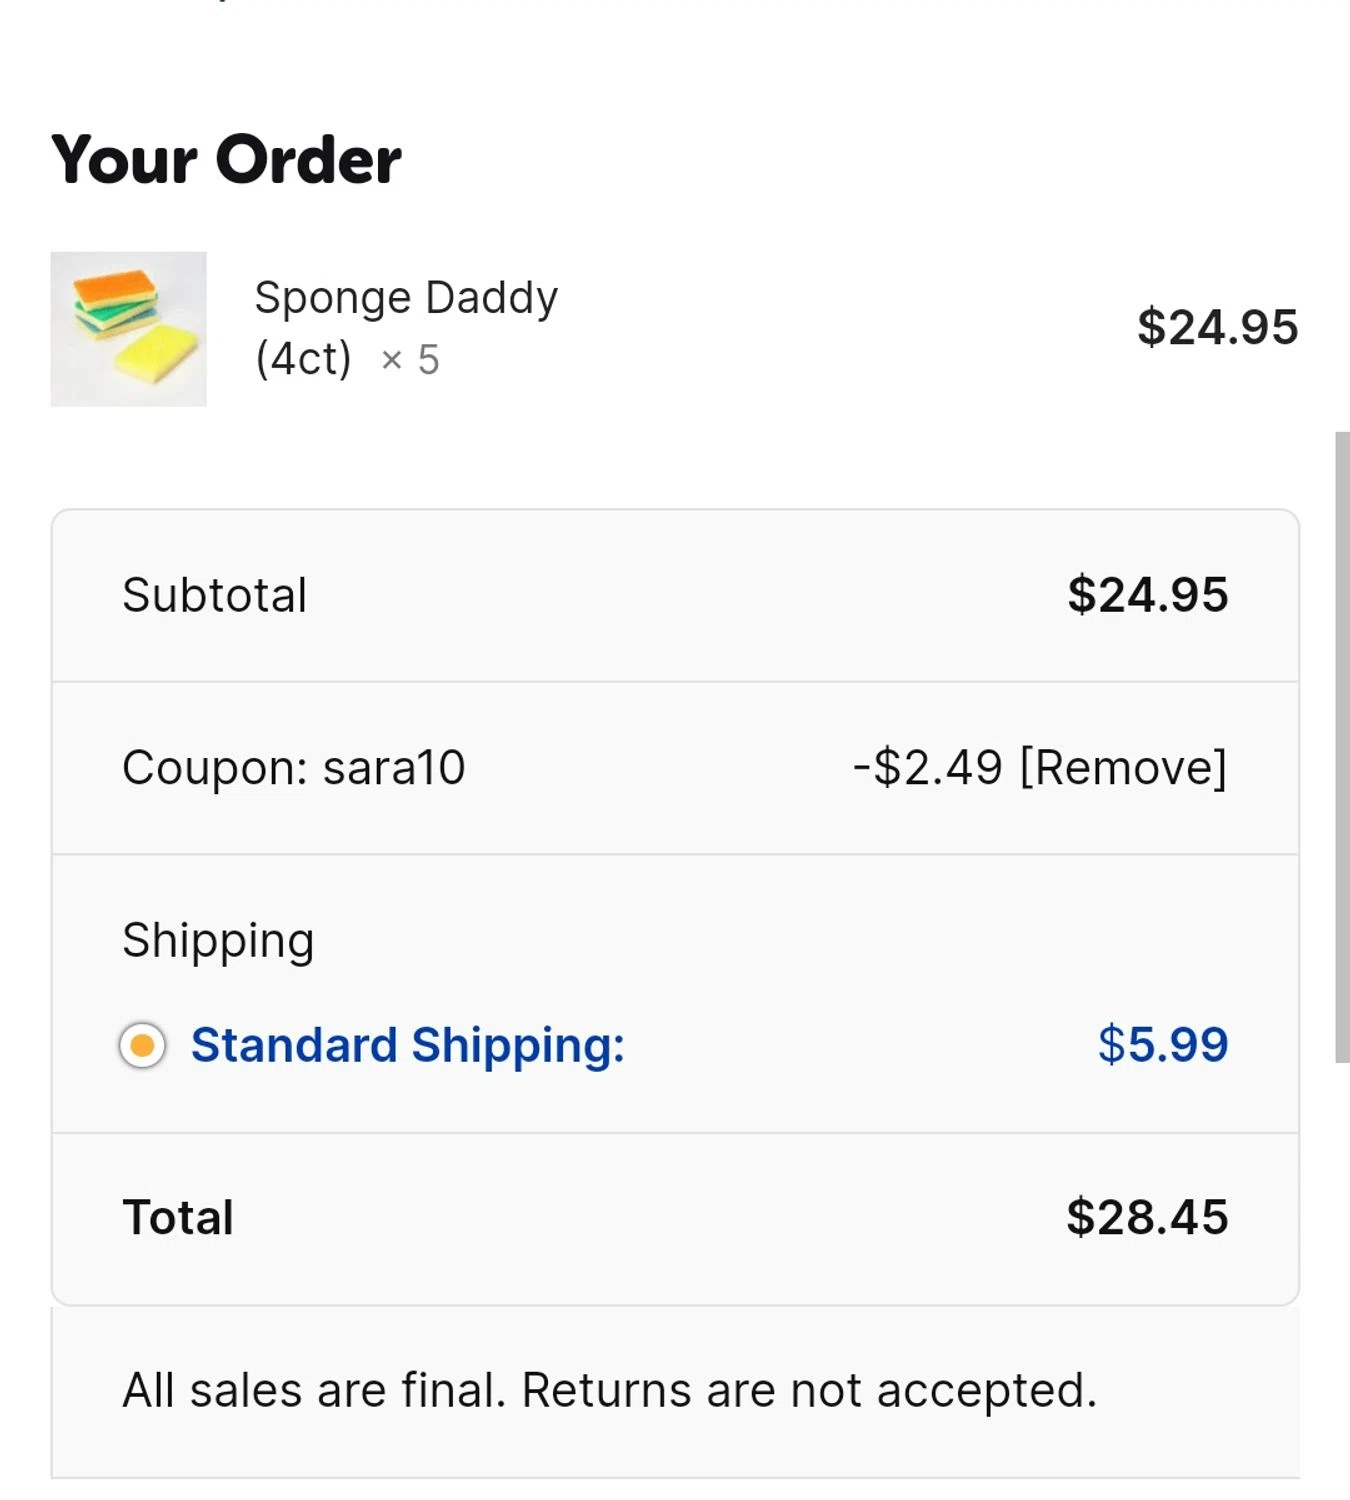
Task: Click the $24.95 product line price
Action: 1217,327
